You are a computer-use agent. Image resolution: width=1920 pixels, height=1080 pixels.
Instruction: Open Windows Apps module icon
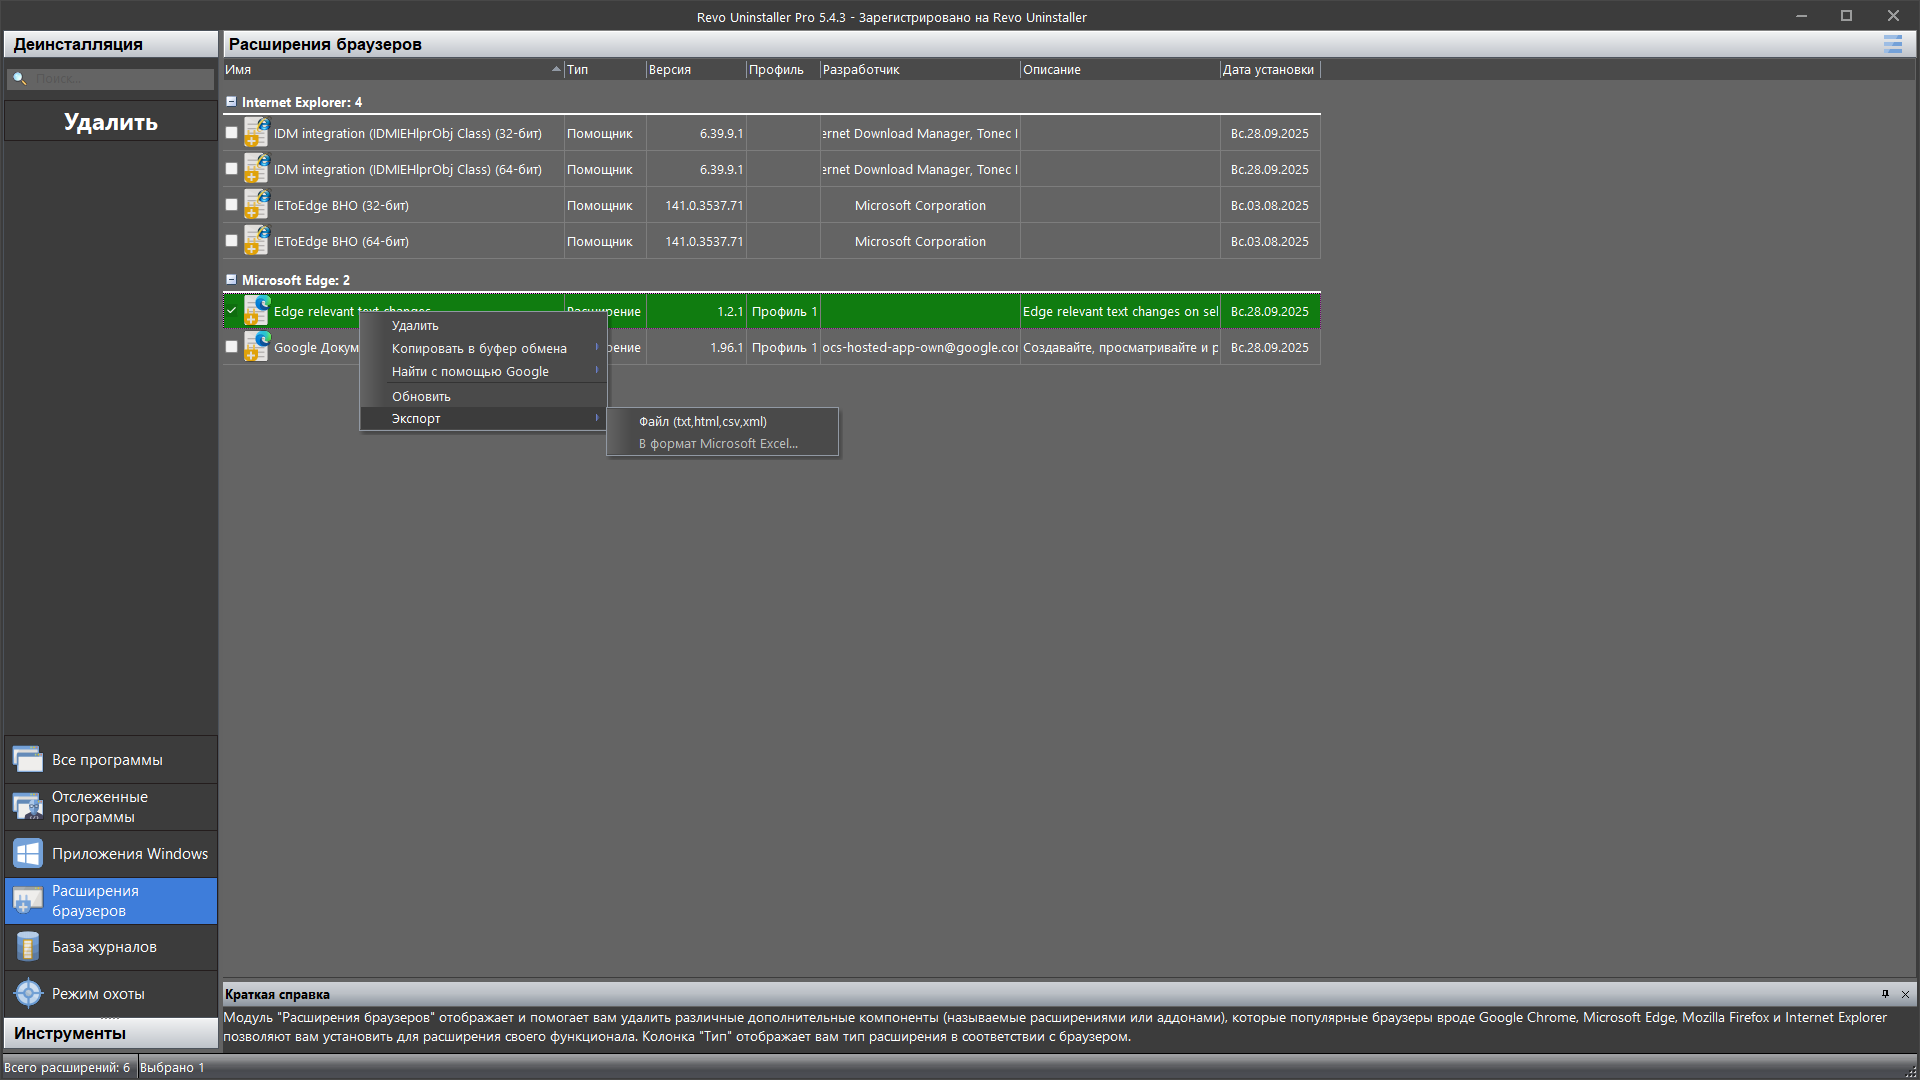click(x=28, y=854)
